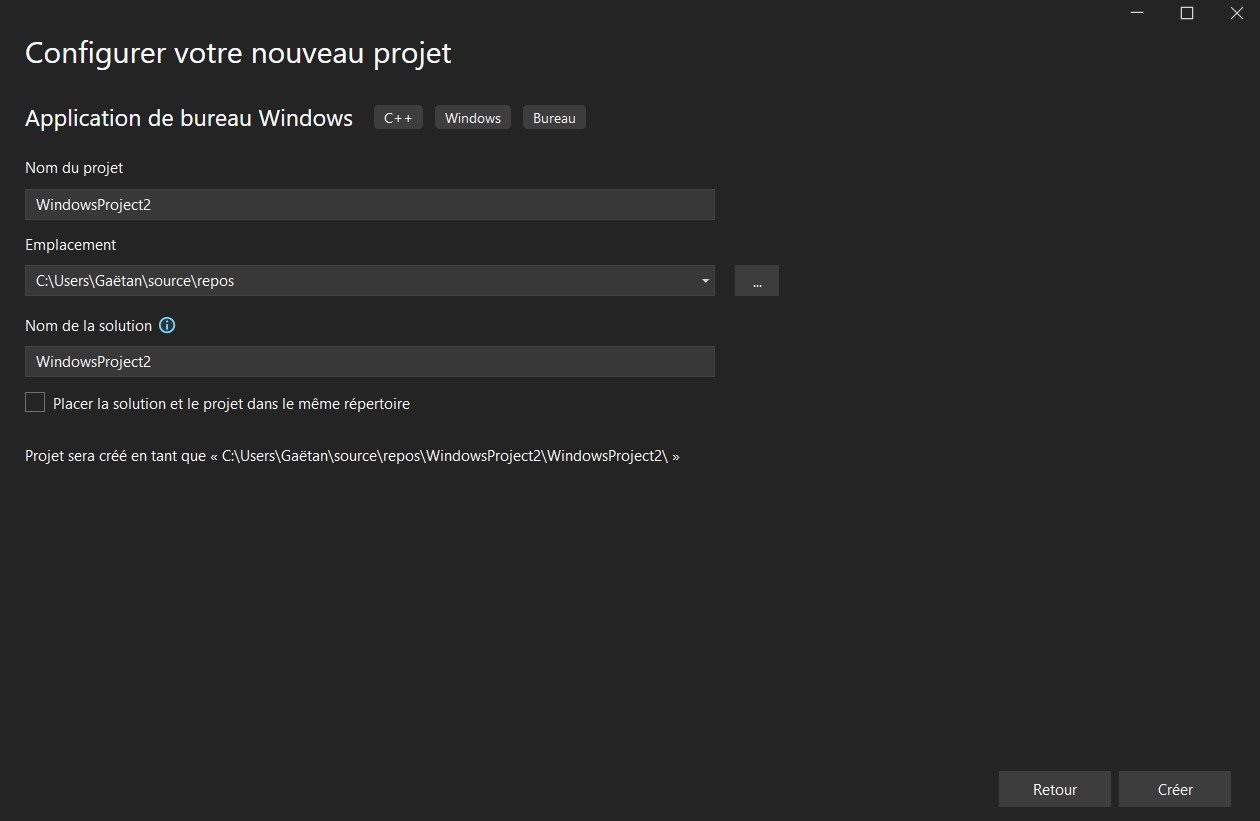The height and width of the screenshot is (821, 1260).
Task: Click the 'Nom du projet' label
Action: (x=74, y=168)
